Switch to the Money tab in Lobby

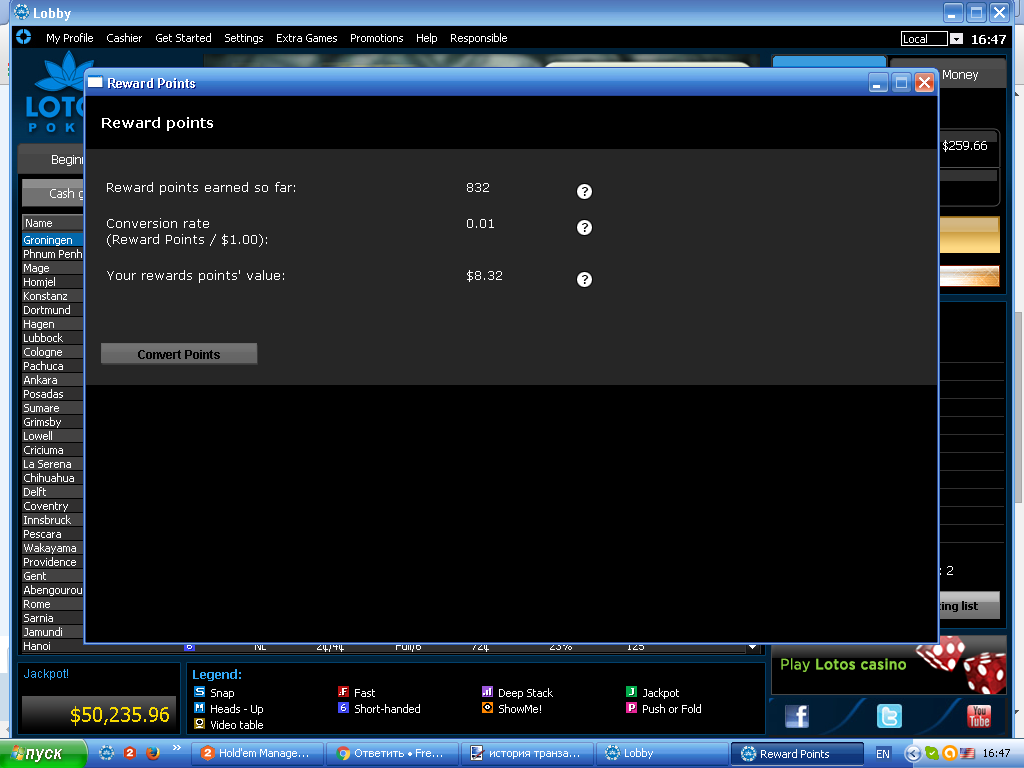(x=960, y=74)
